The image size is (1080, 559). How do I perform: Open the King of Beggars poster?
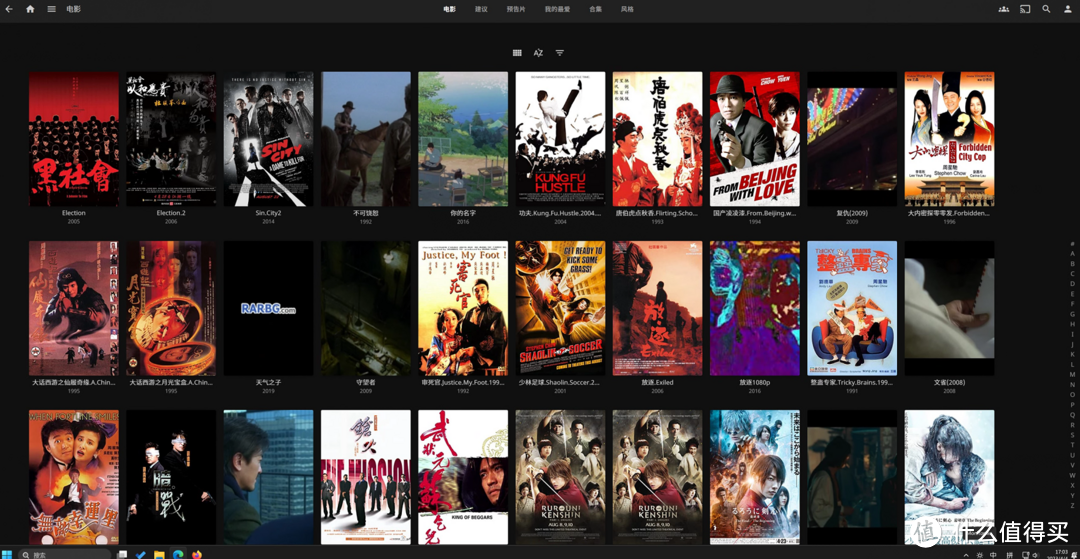(463, 478)
